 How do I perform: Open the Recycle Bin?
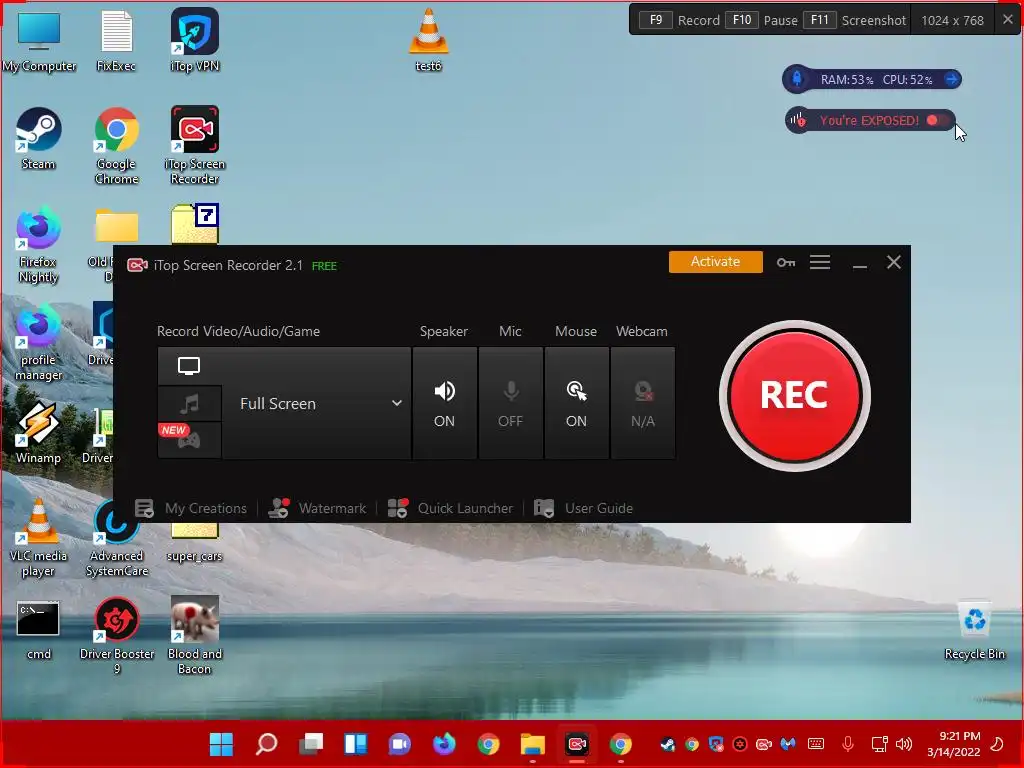974,630
